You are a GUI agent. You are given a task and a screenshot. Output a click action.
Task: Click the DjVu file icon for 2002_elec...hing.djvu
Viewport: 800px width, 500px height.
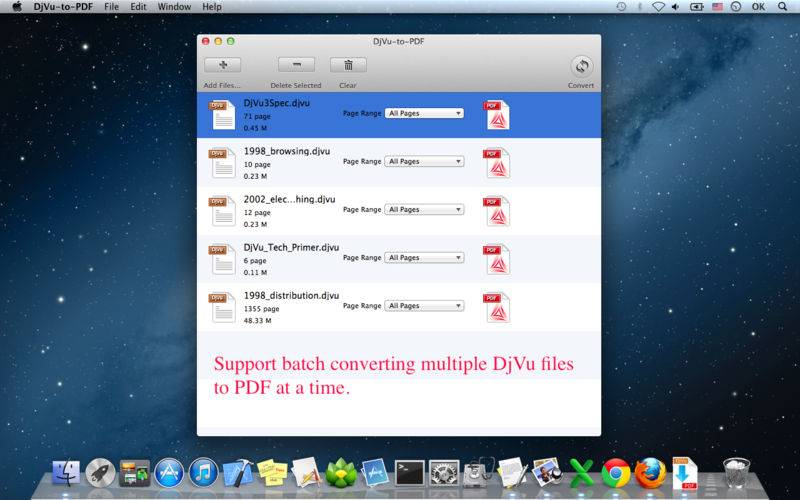tap(222, 211)
